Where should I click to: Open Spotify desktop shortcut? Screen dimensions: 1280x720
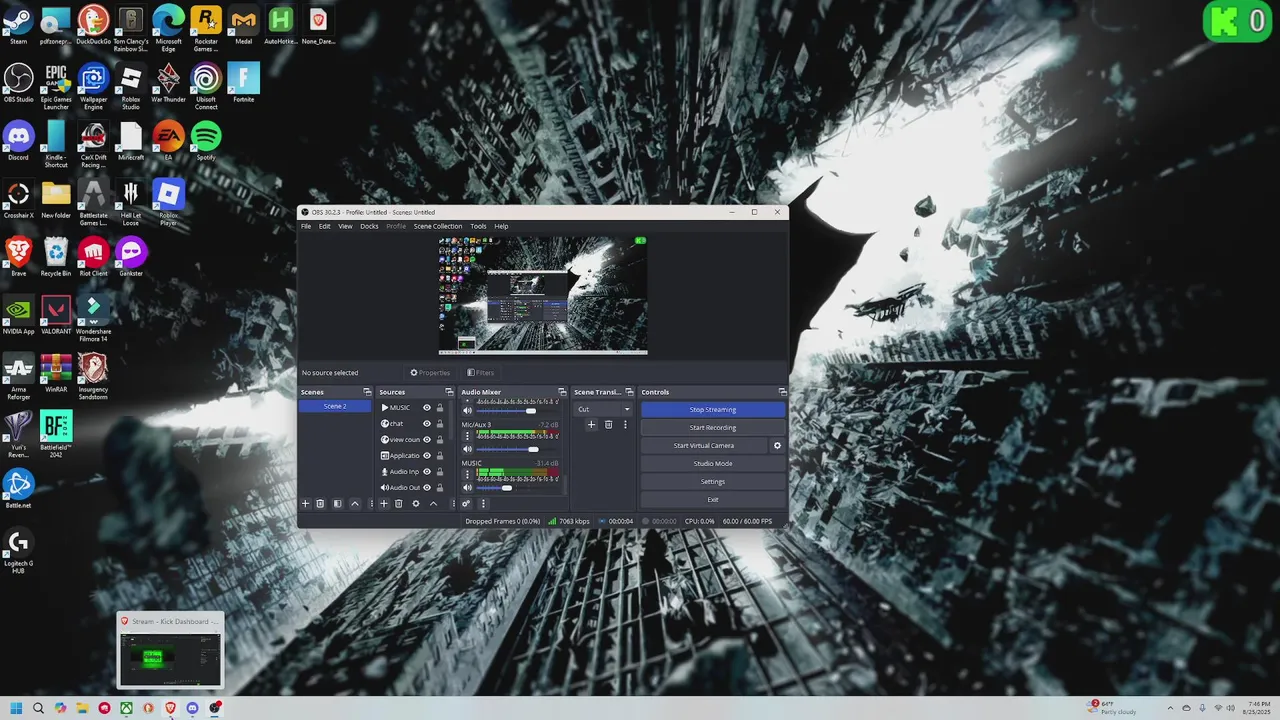coord(206,142)
